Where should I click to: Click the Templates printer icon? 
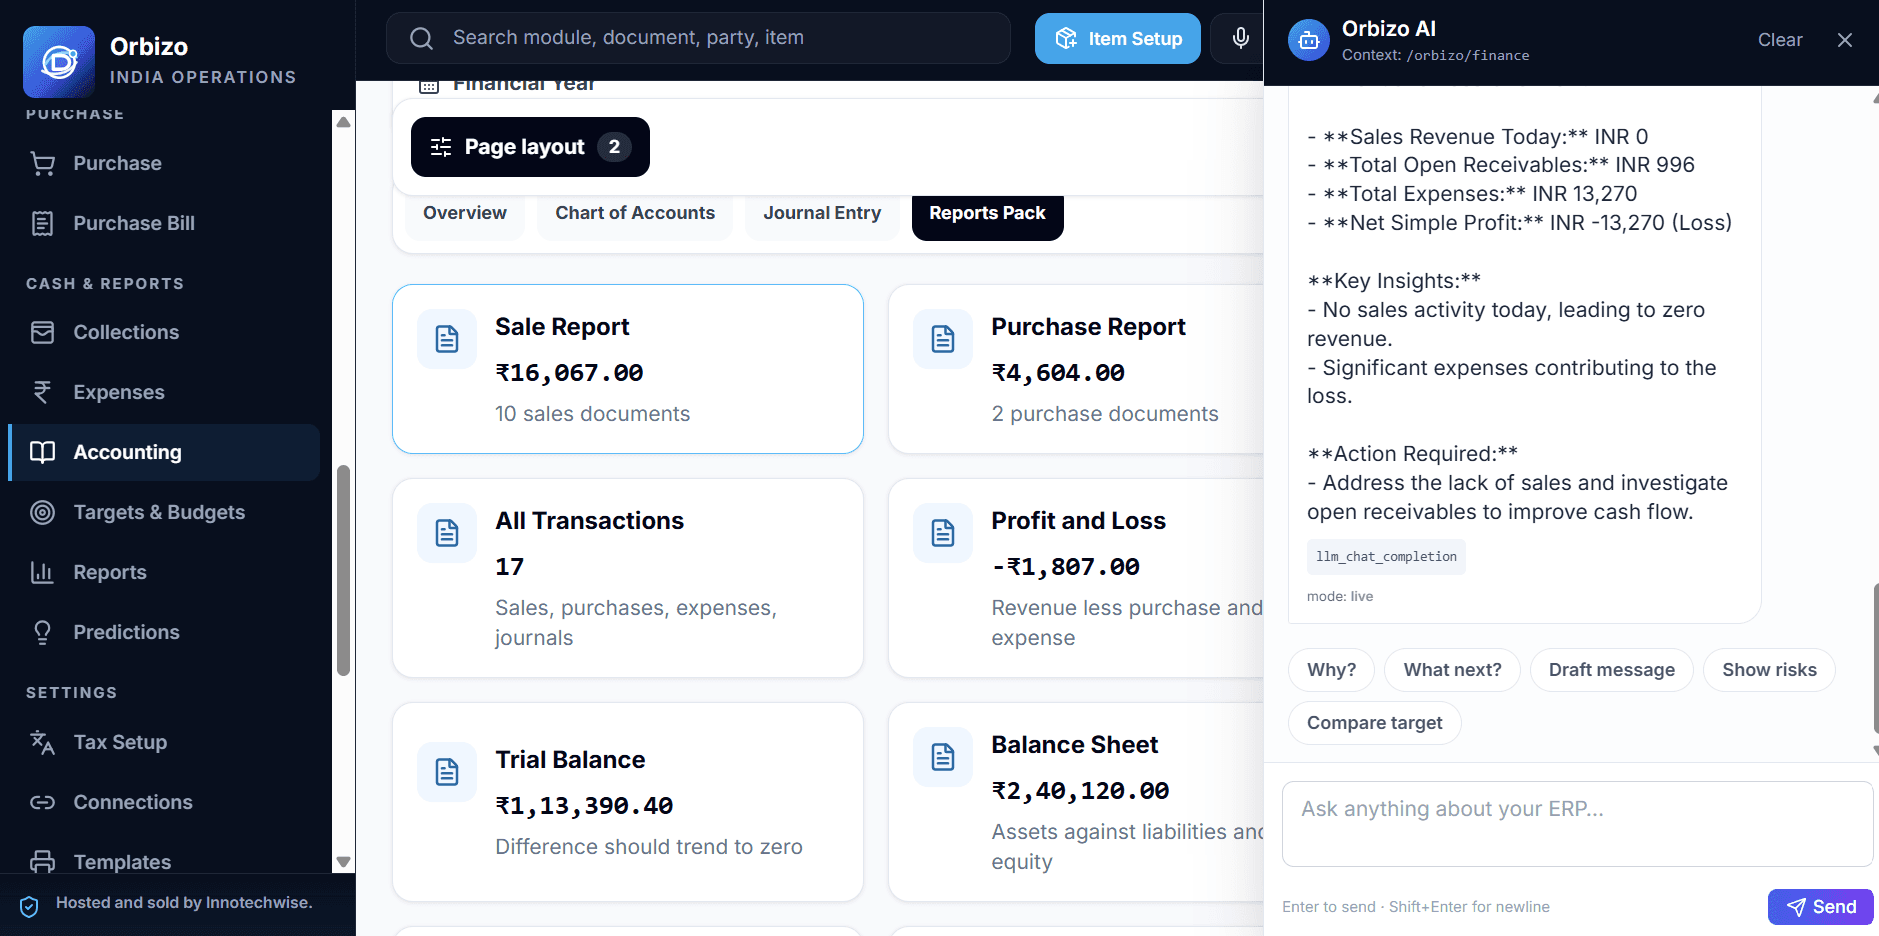pyautogui.click(x=42, y=861)
